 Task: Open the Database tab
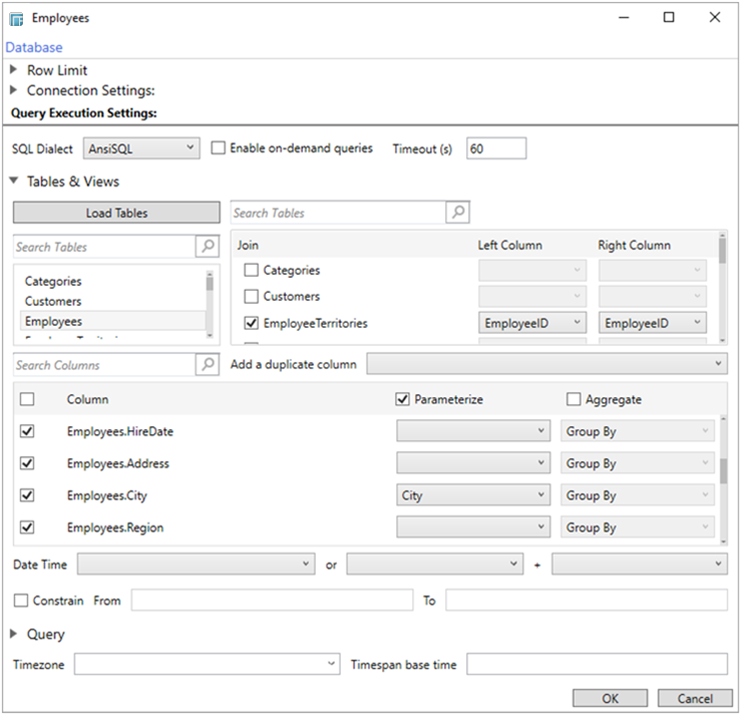click(x=34, y=47)
